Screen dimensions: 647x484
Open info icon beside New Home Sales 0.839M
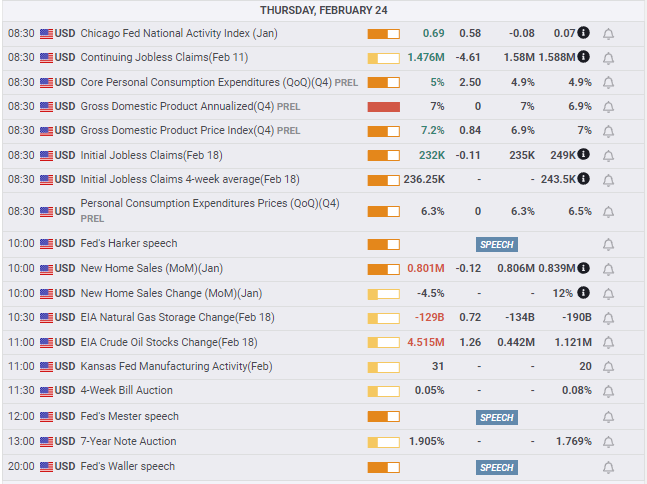click(583, 268)
